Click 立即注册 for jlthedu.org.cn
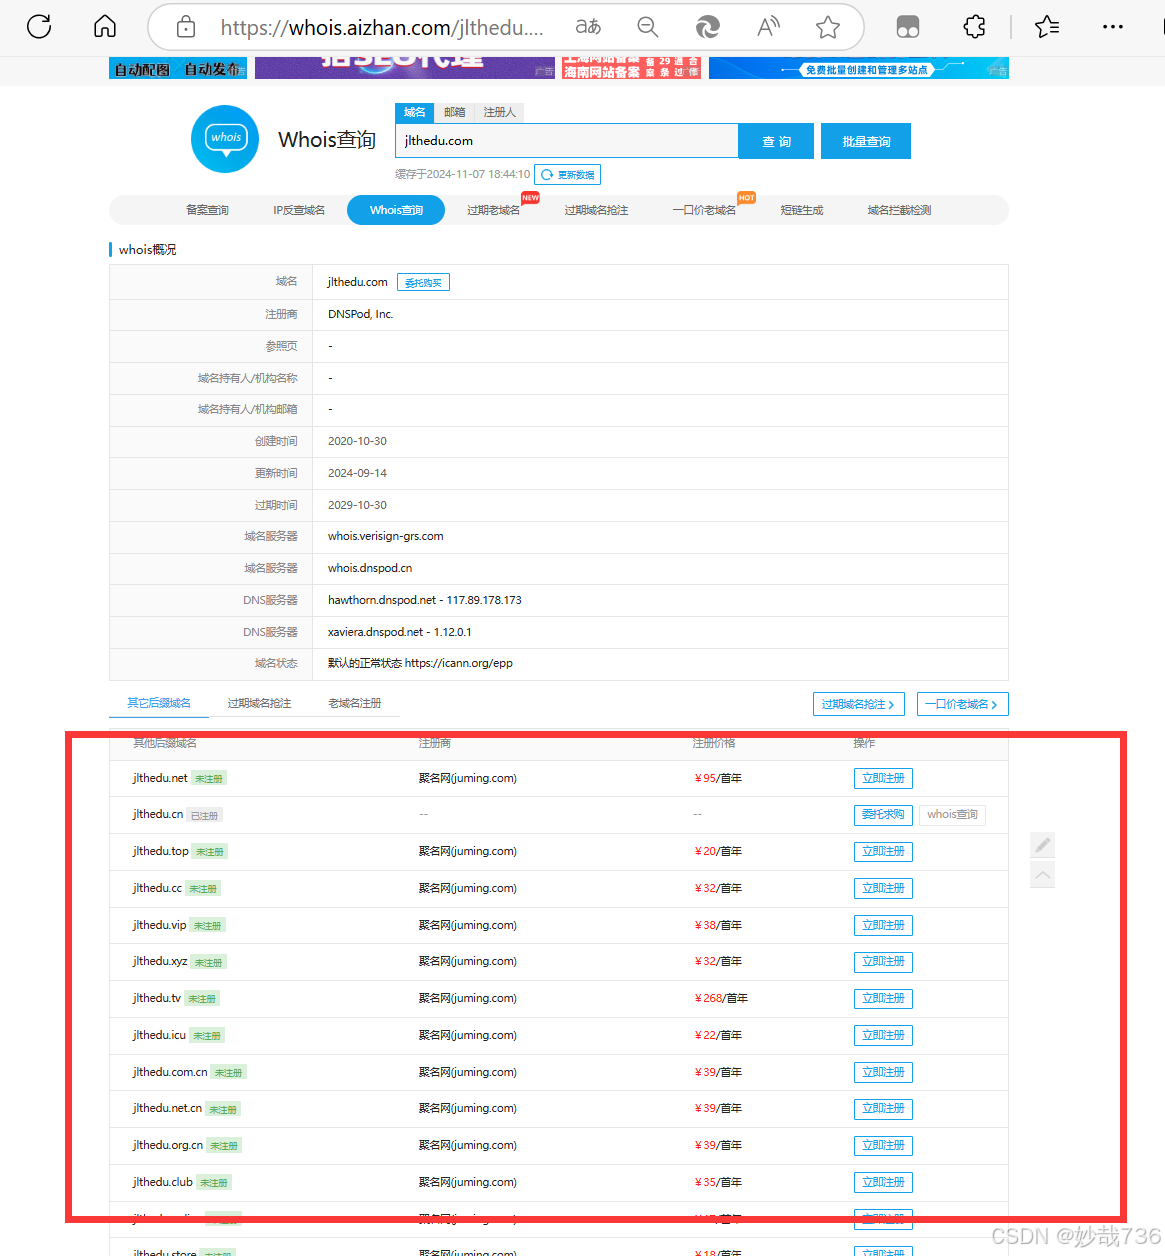The height and width of the screenshot is (1256, 1165). (x=883, y=1145)
